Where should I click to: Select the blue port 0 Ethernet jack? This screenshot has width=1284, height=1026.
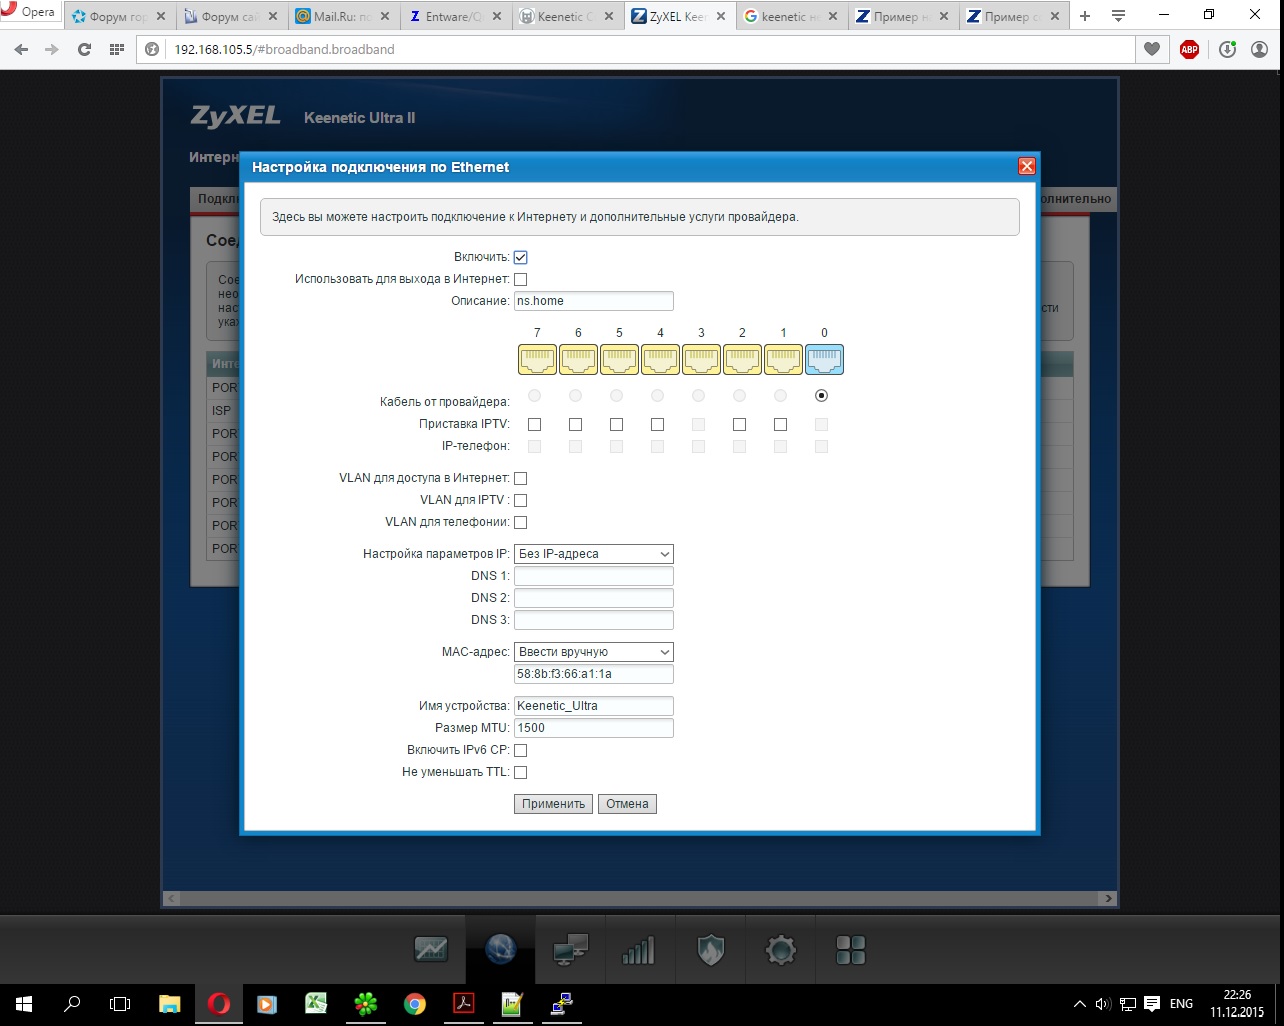pyautogui.click(x=825, y=359)
